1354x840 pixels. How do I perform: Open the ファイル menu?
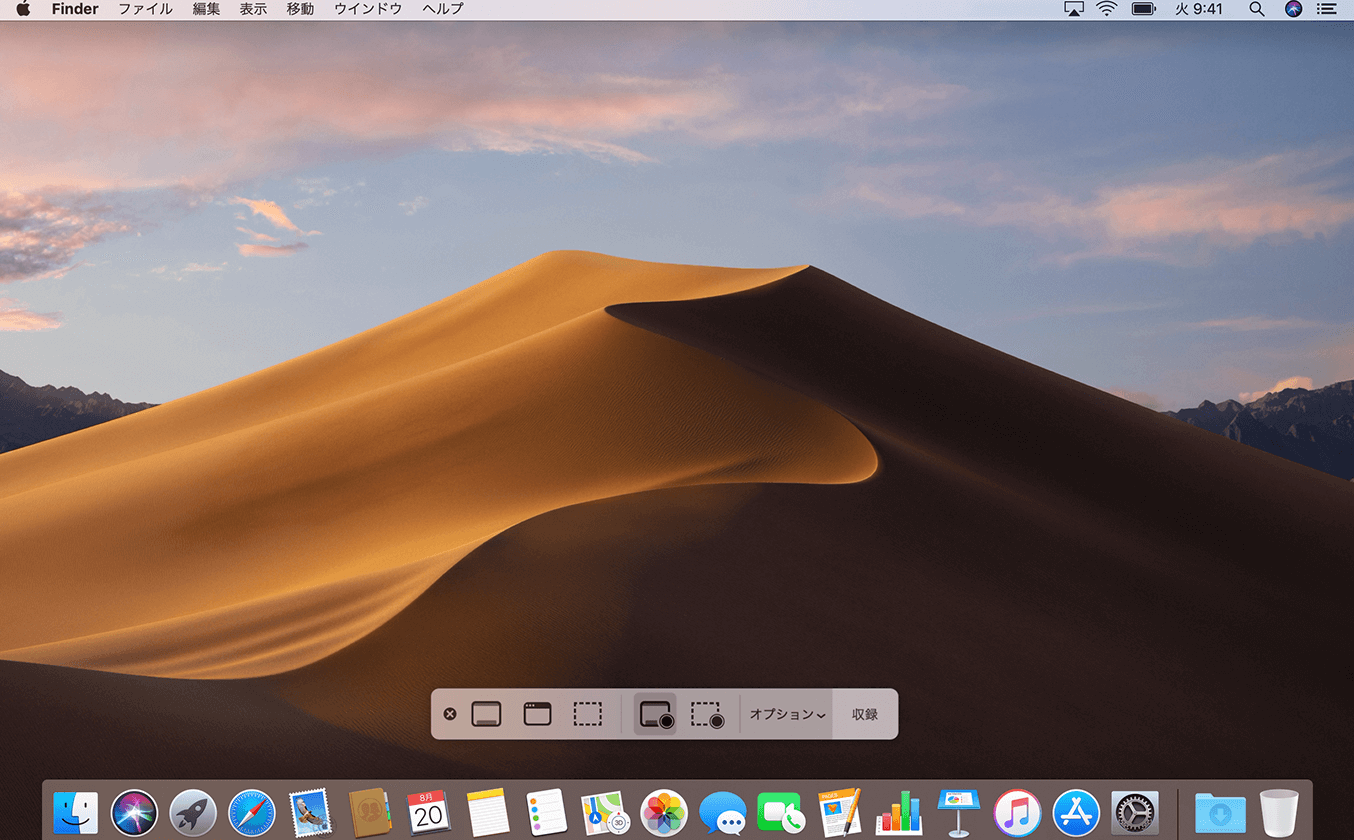[145, 9]
